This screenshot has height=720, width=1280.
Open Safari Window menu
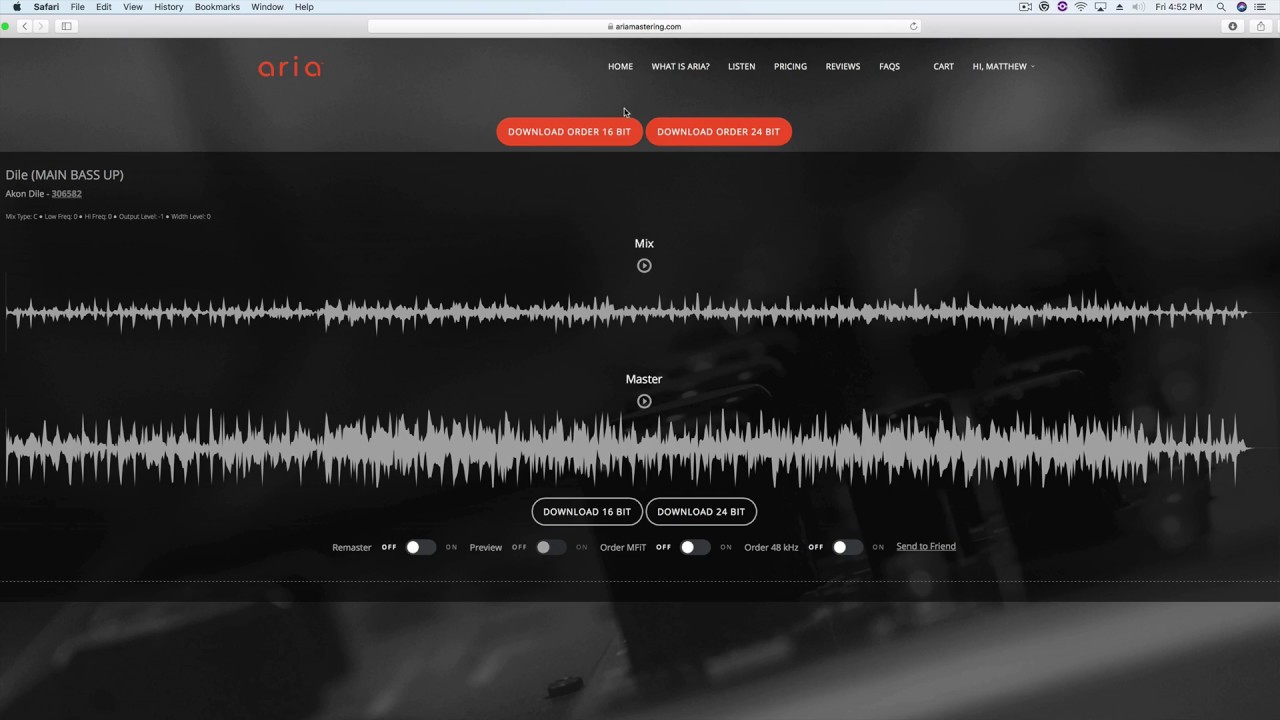[267, 7]
